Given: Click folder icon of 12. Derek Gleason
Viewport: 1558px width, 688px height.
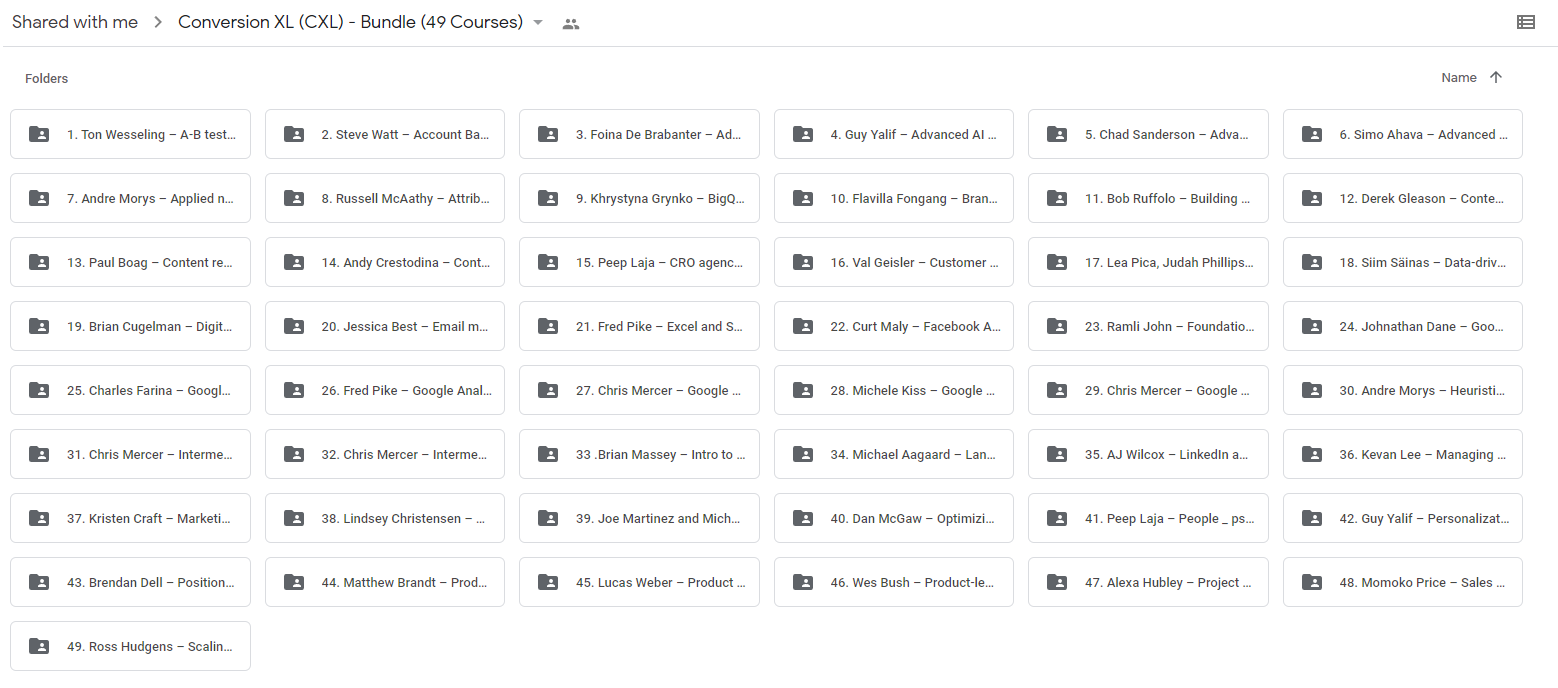Looking at the screenshot, I should click(x=1312, y=198).
